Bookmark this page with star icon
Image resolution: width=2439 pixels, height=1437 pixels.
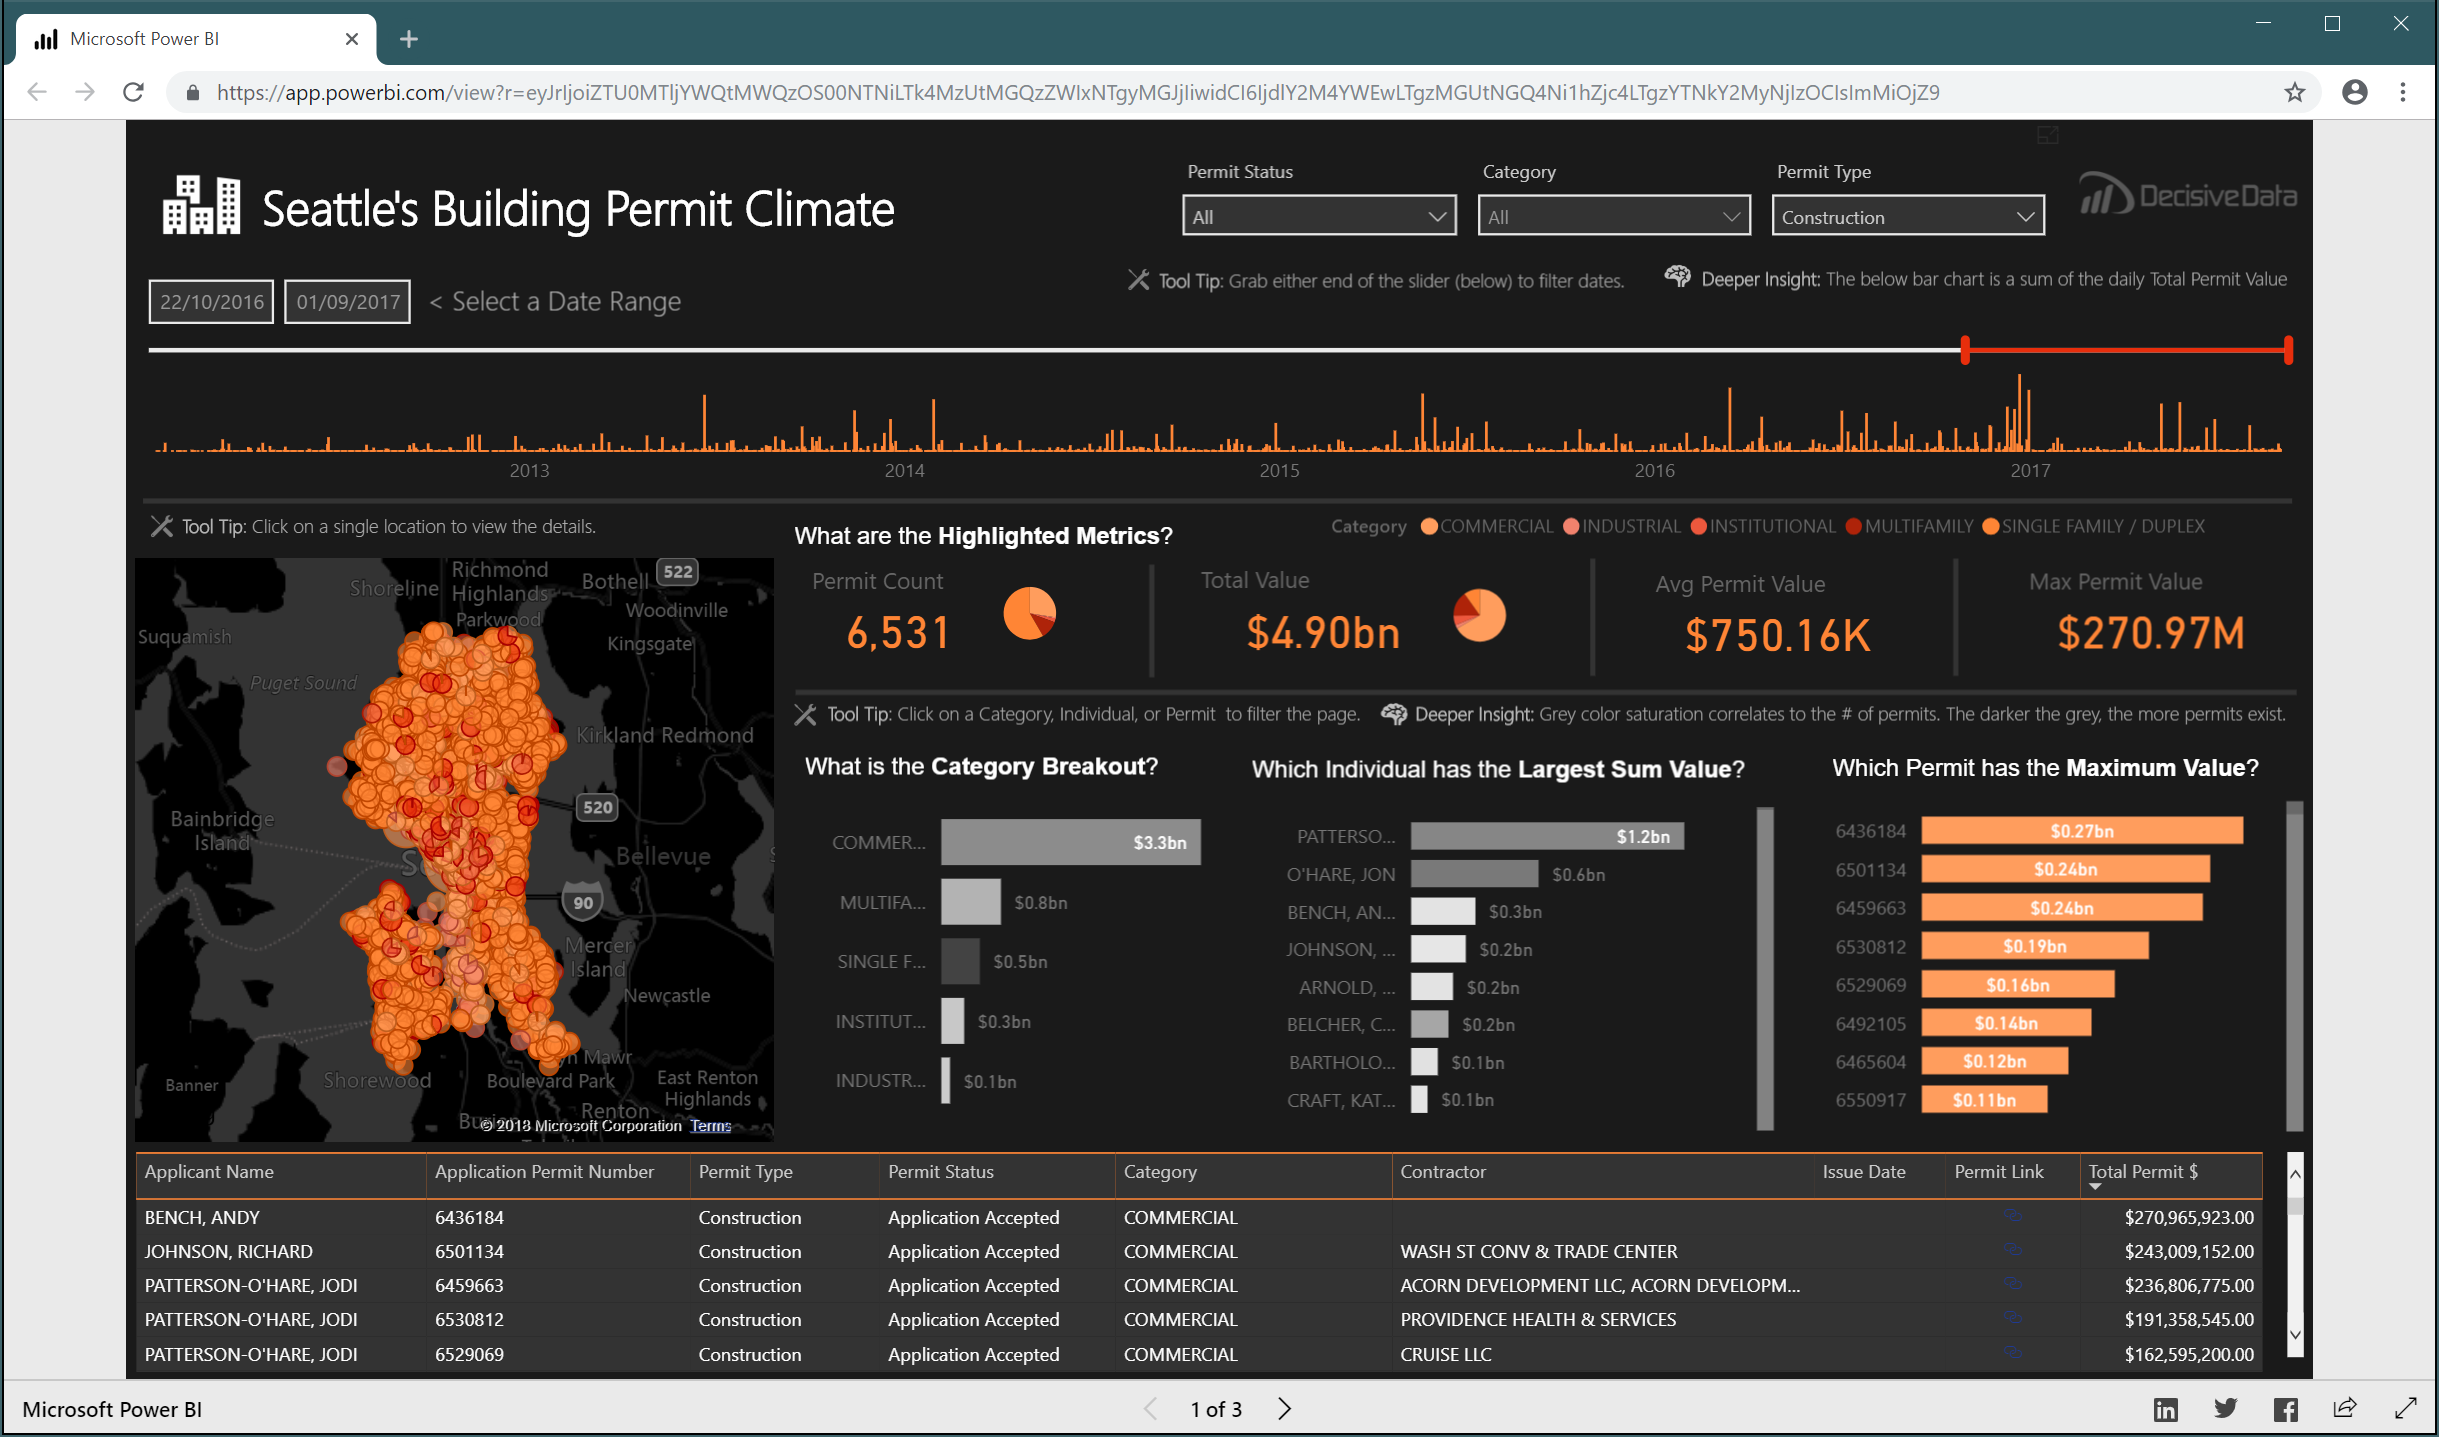(x=2295, y=92)
